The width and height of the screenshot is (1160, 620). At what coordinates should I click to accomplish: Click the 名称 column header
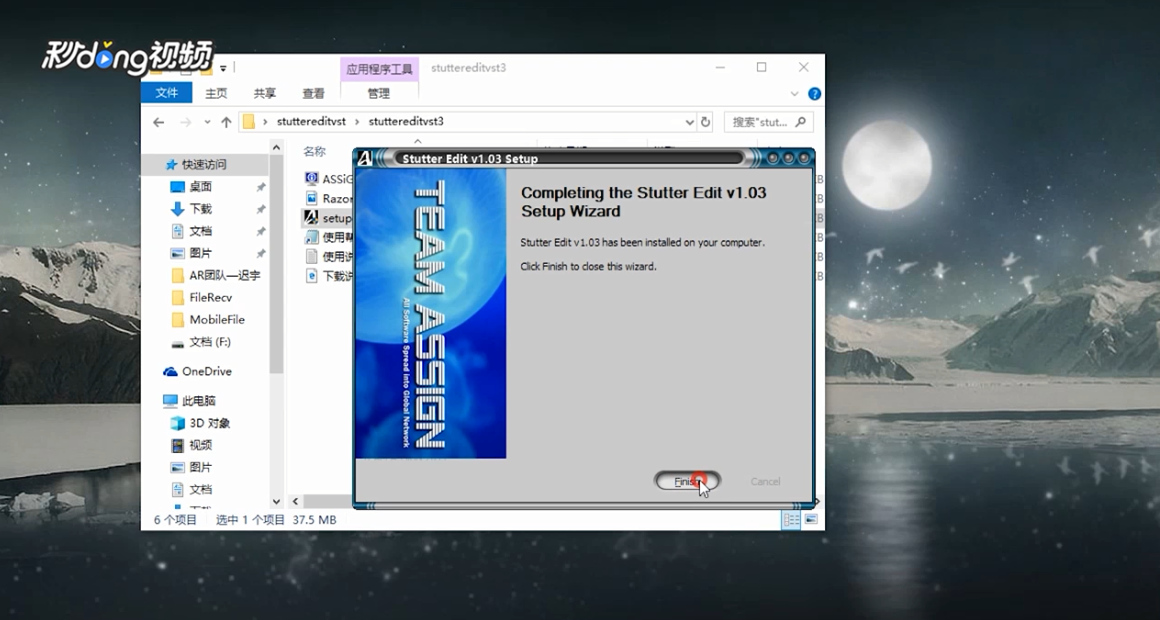tap(314, 151)
